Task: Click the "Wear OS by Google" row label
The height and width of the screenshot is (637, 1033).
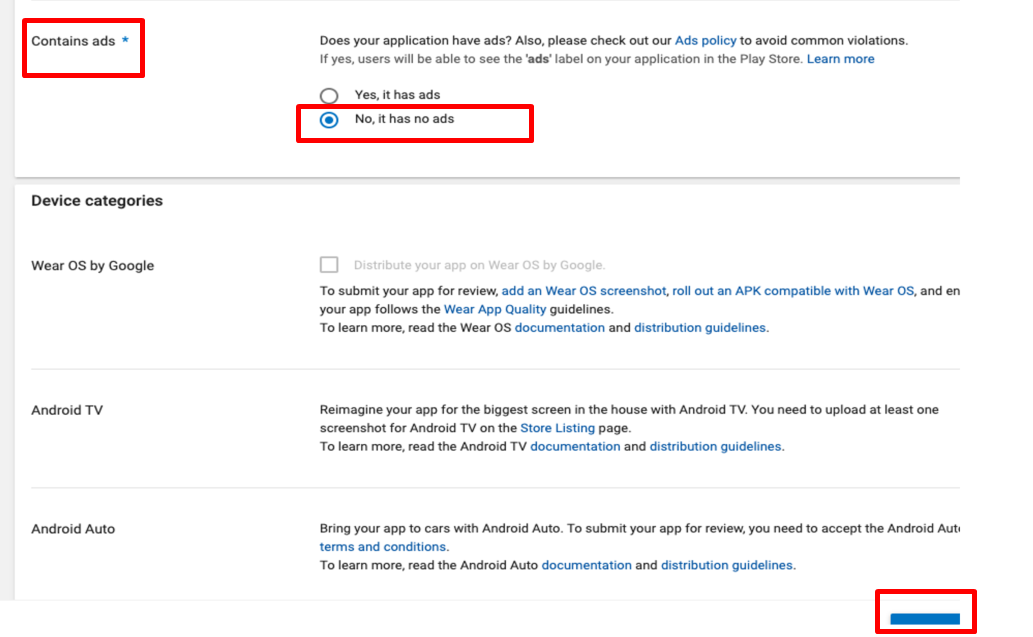Action: (x=93, y=266)
